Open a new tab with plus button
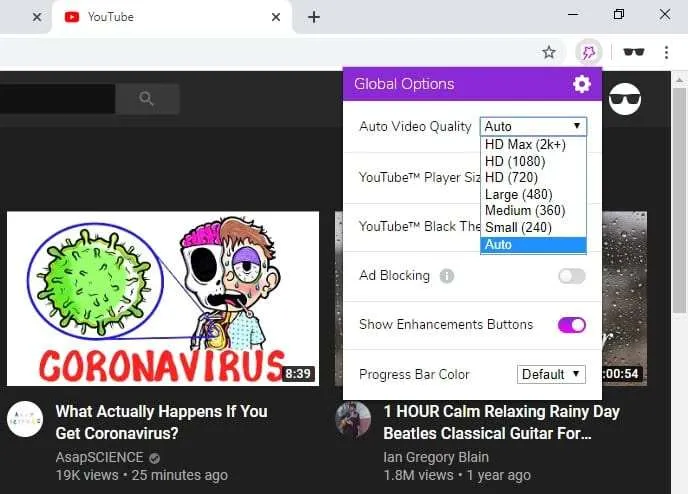This screenshot has height=494, width=688. coord(314,17)
